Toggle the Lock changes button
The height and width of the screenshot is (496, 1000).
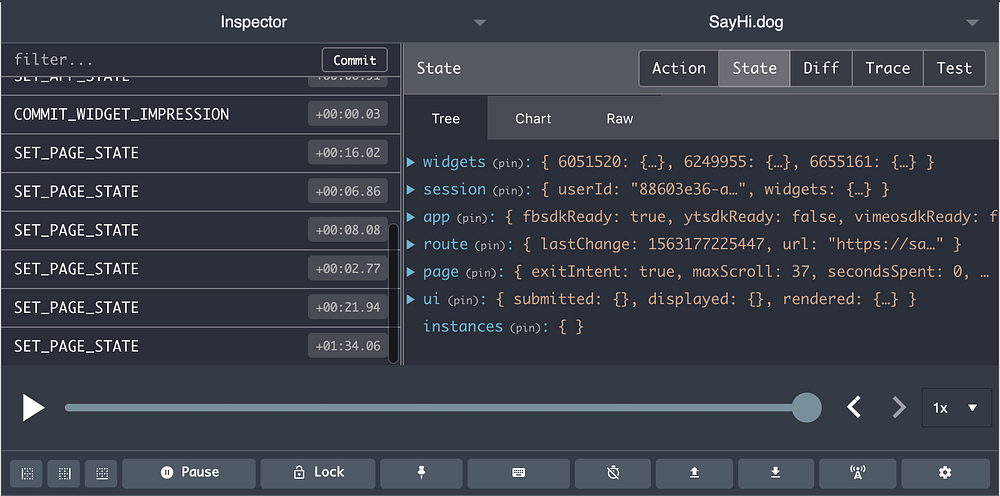(x=317, y=473)
